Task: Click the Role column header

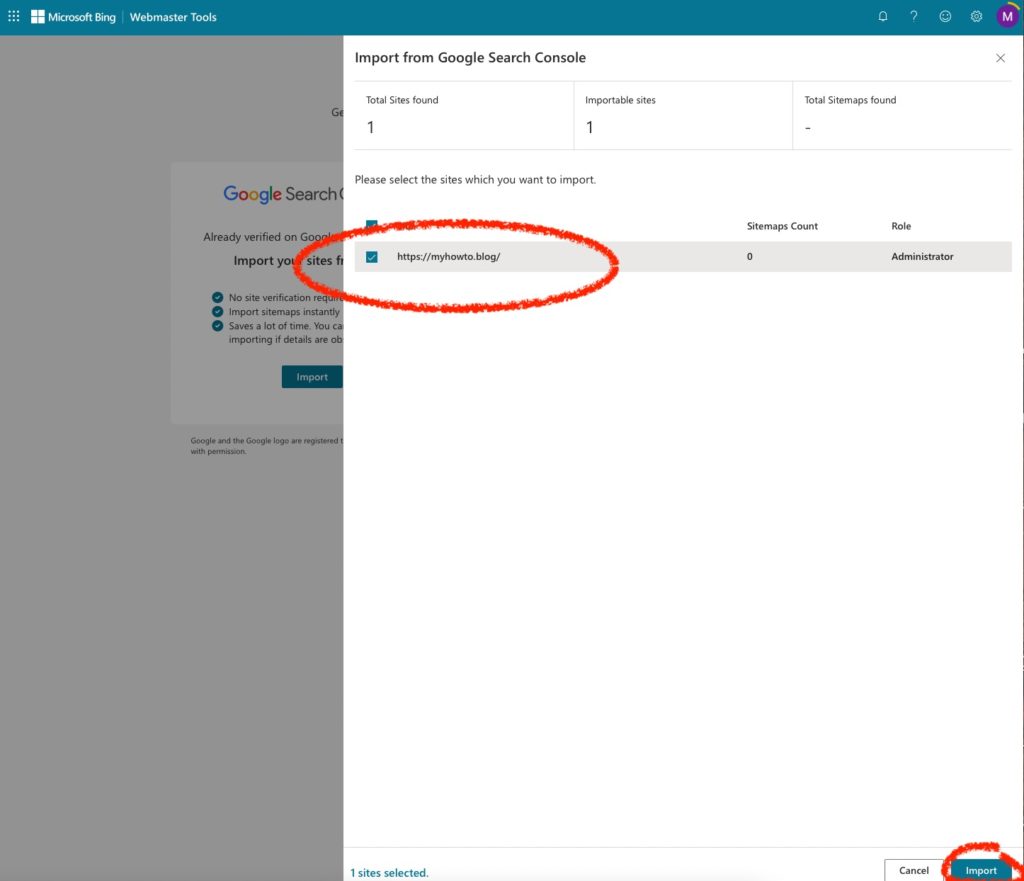Action: (x=901, y=226)
